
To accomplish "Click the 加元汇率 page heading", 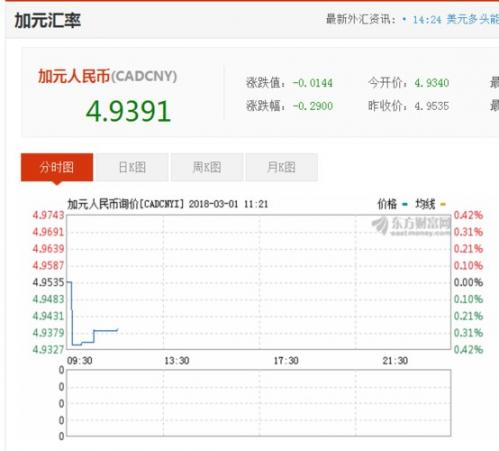I will 47,21.
